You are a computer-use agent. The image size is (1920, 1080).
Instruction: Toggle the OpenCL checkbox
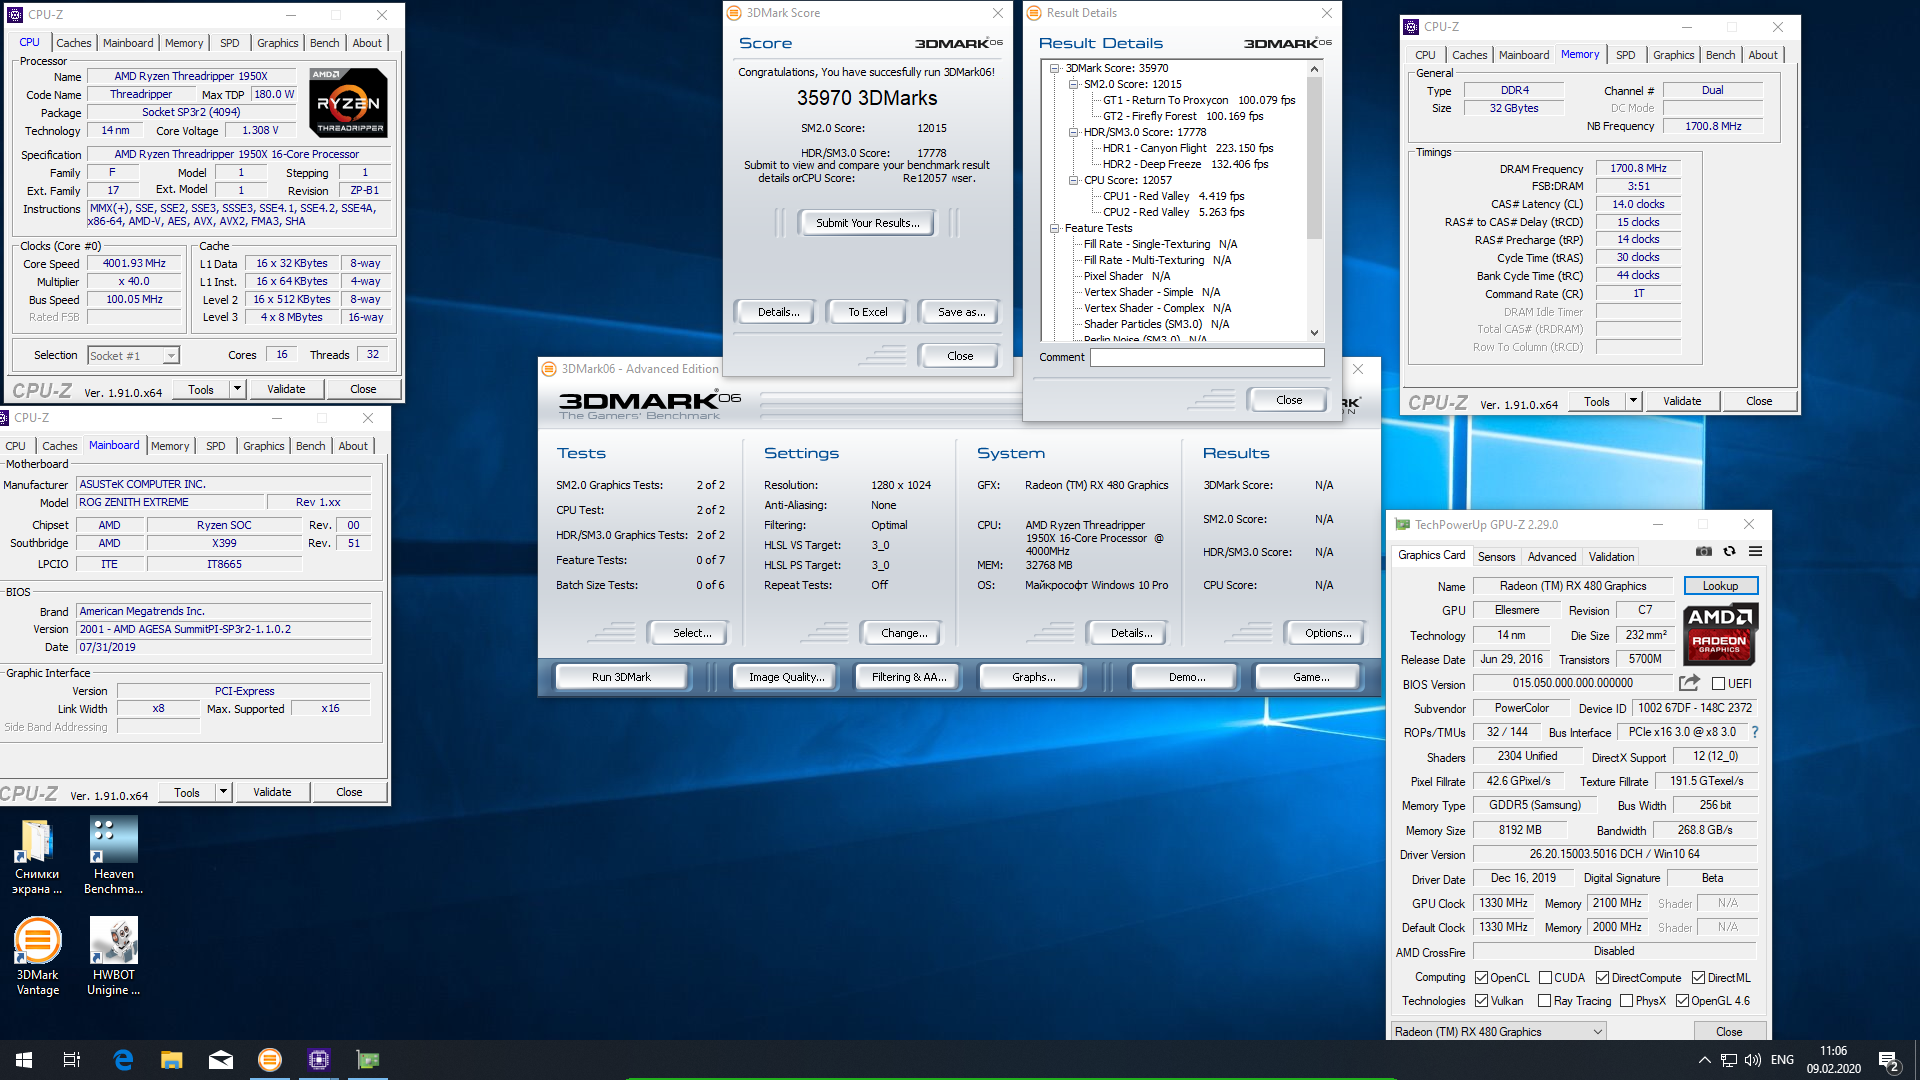(x=1482, y=978)
